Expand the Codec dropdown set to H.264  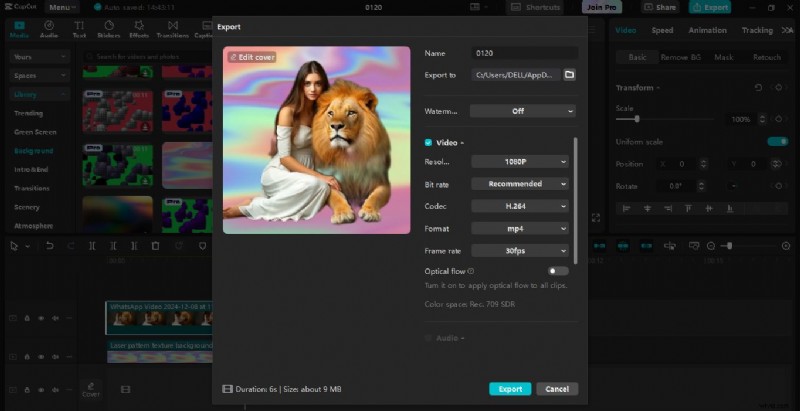click(x=519, y=206)
